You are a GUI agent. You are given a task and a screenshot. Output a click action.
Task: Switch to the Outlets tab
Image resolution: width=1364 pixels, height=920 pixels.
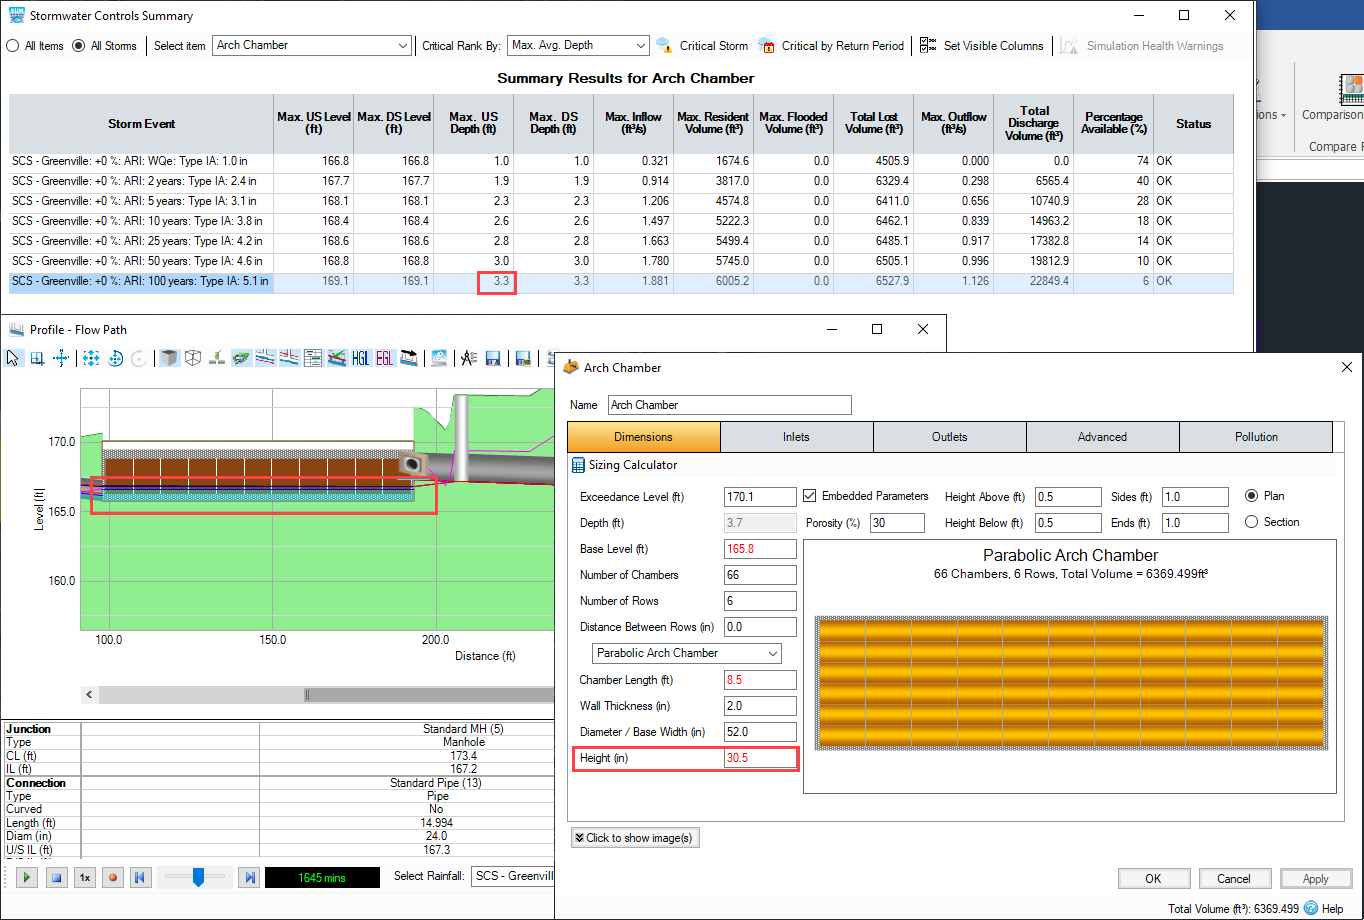pos(949,437)
